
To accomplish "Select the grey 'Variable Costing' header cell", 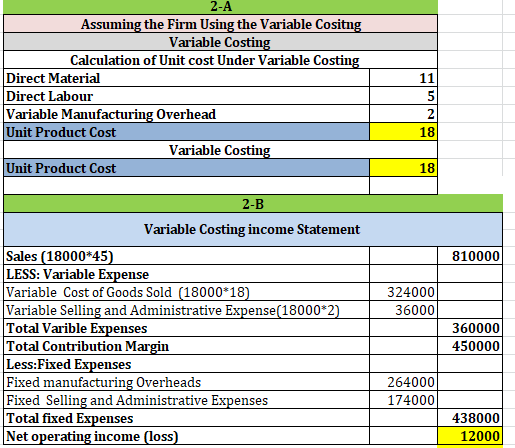I will (220, 42).
